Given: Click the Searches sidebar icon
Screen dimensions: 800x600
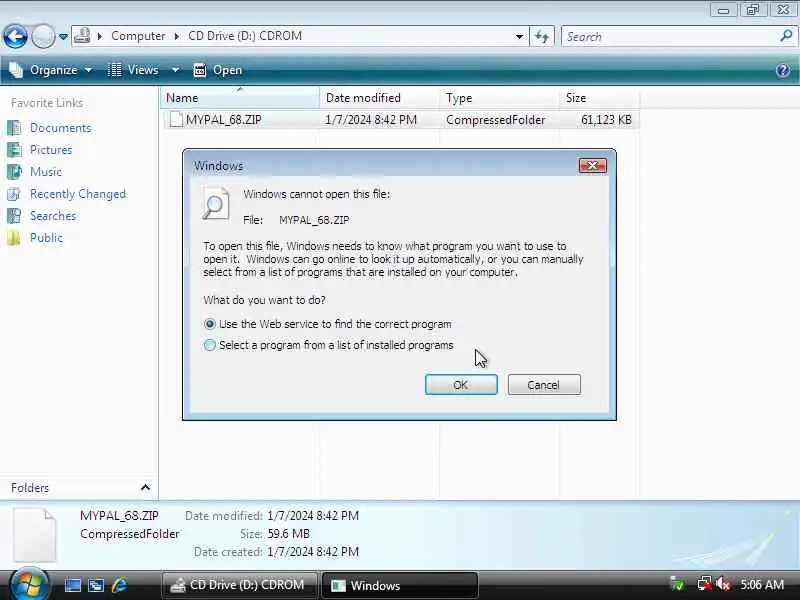Looking at the screenshot, I should (x=14, y=216).
